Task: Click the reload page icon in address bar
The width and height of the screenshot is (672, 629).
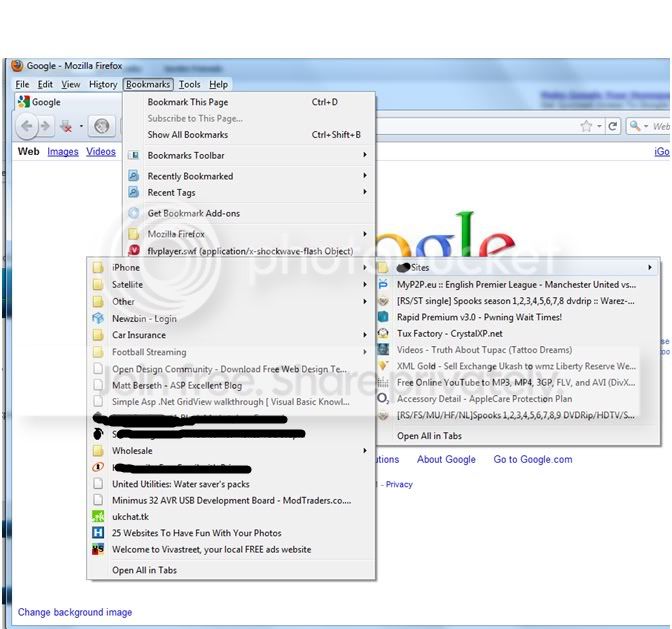Action: pyautogui.click(x=613, y=126)
